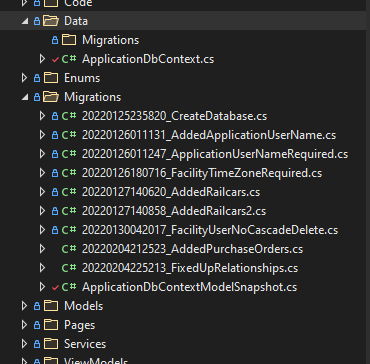Screen dimensions: 370x364
Task: Expand the Pages folder
Action: (24, 325)
